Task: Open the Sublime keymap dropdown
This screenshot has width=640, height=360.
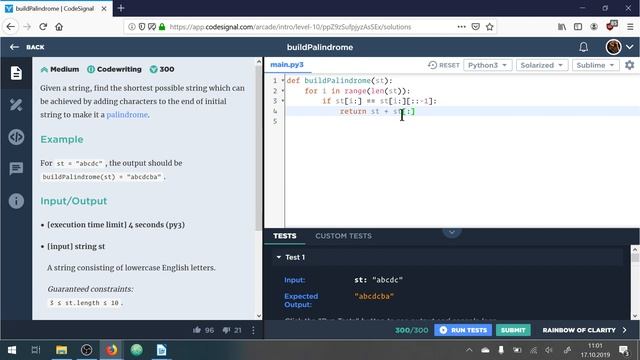Action: tap(595, 65)
